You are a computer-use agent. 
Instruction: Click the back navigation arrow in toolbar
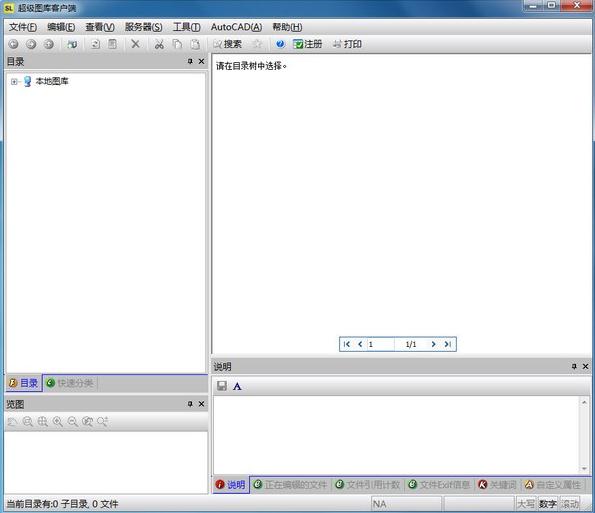click(x=13, y=44)
